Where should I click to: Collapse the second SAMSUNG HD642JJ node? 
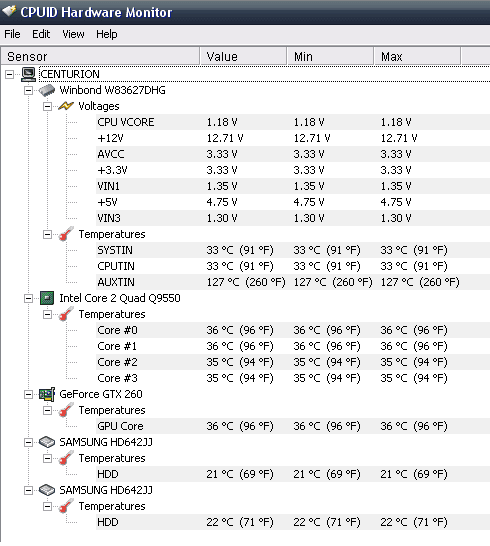click(28, 490)
